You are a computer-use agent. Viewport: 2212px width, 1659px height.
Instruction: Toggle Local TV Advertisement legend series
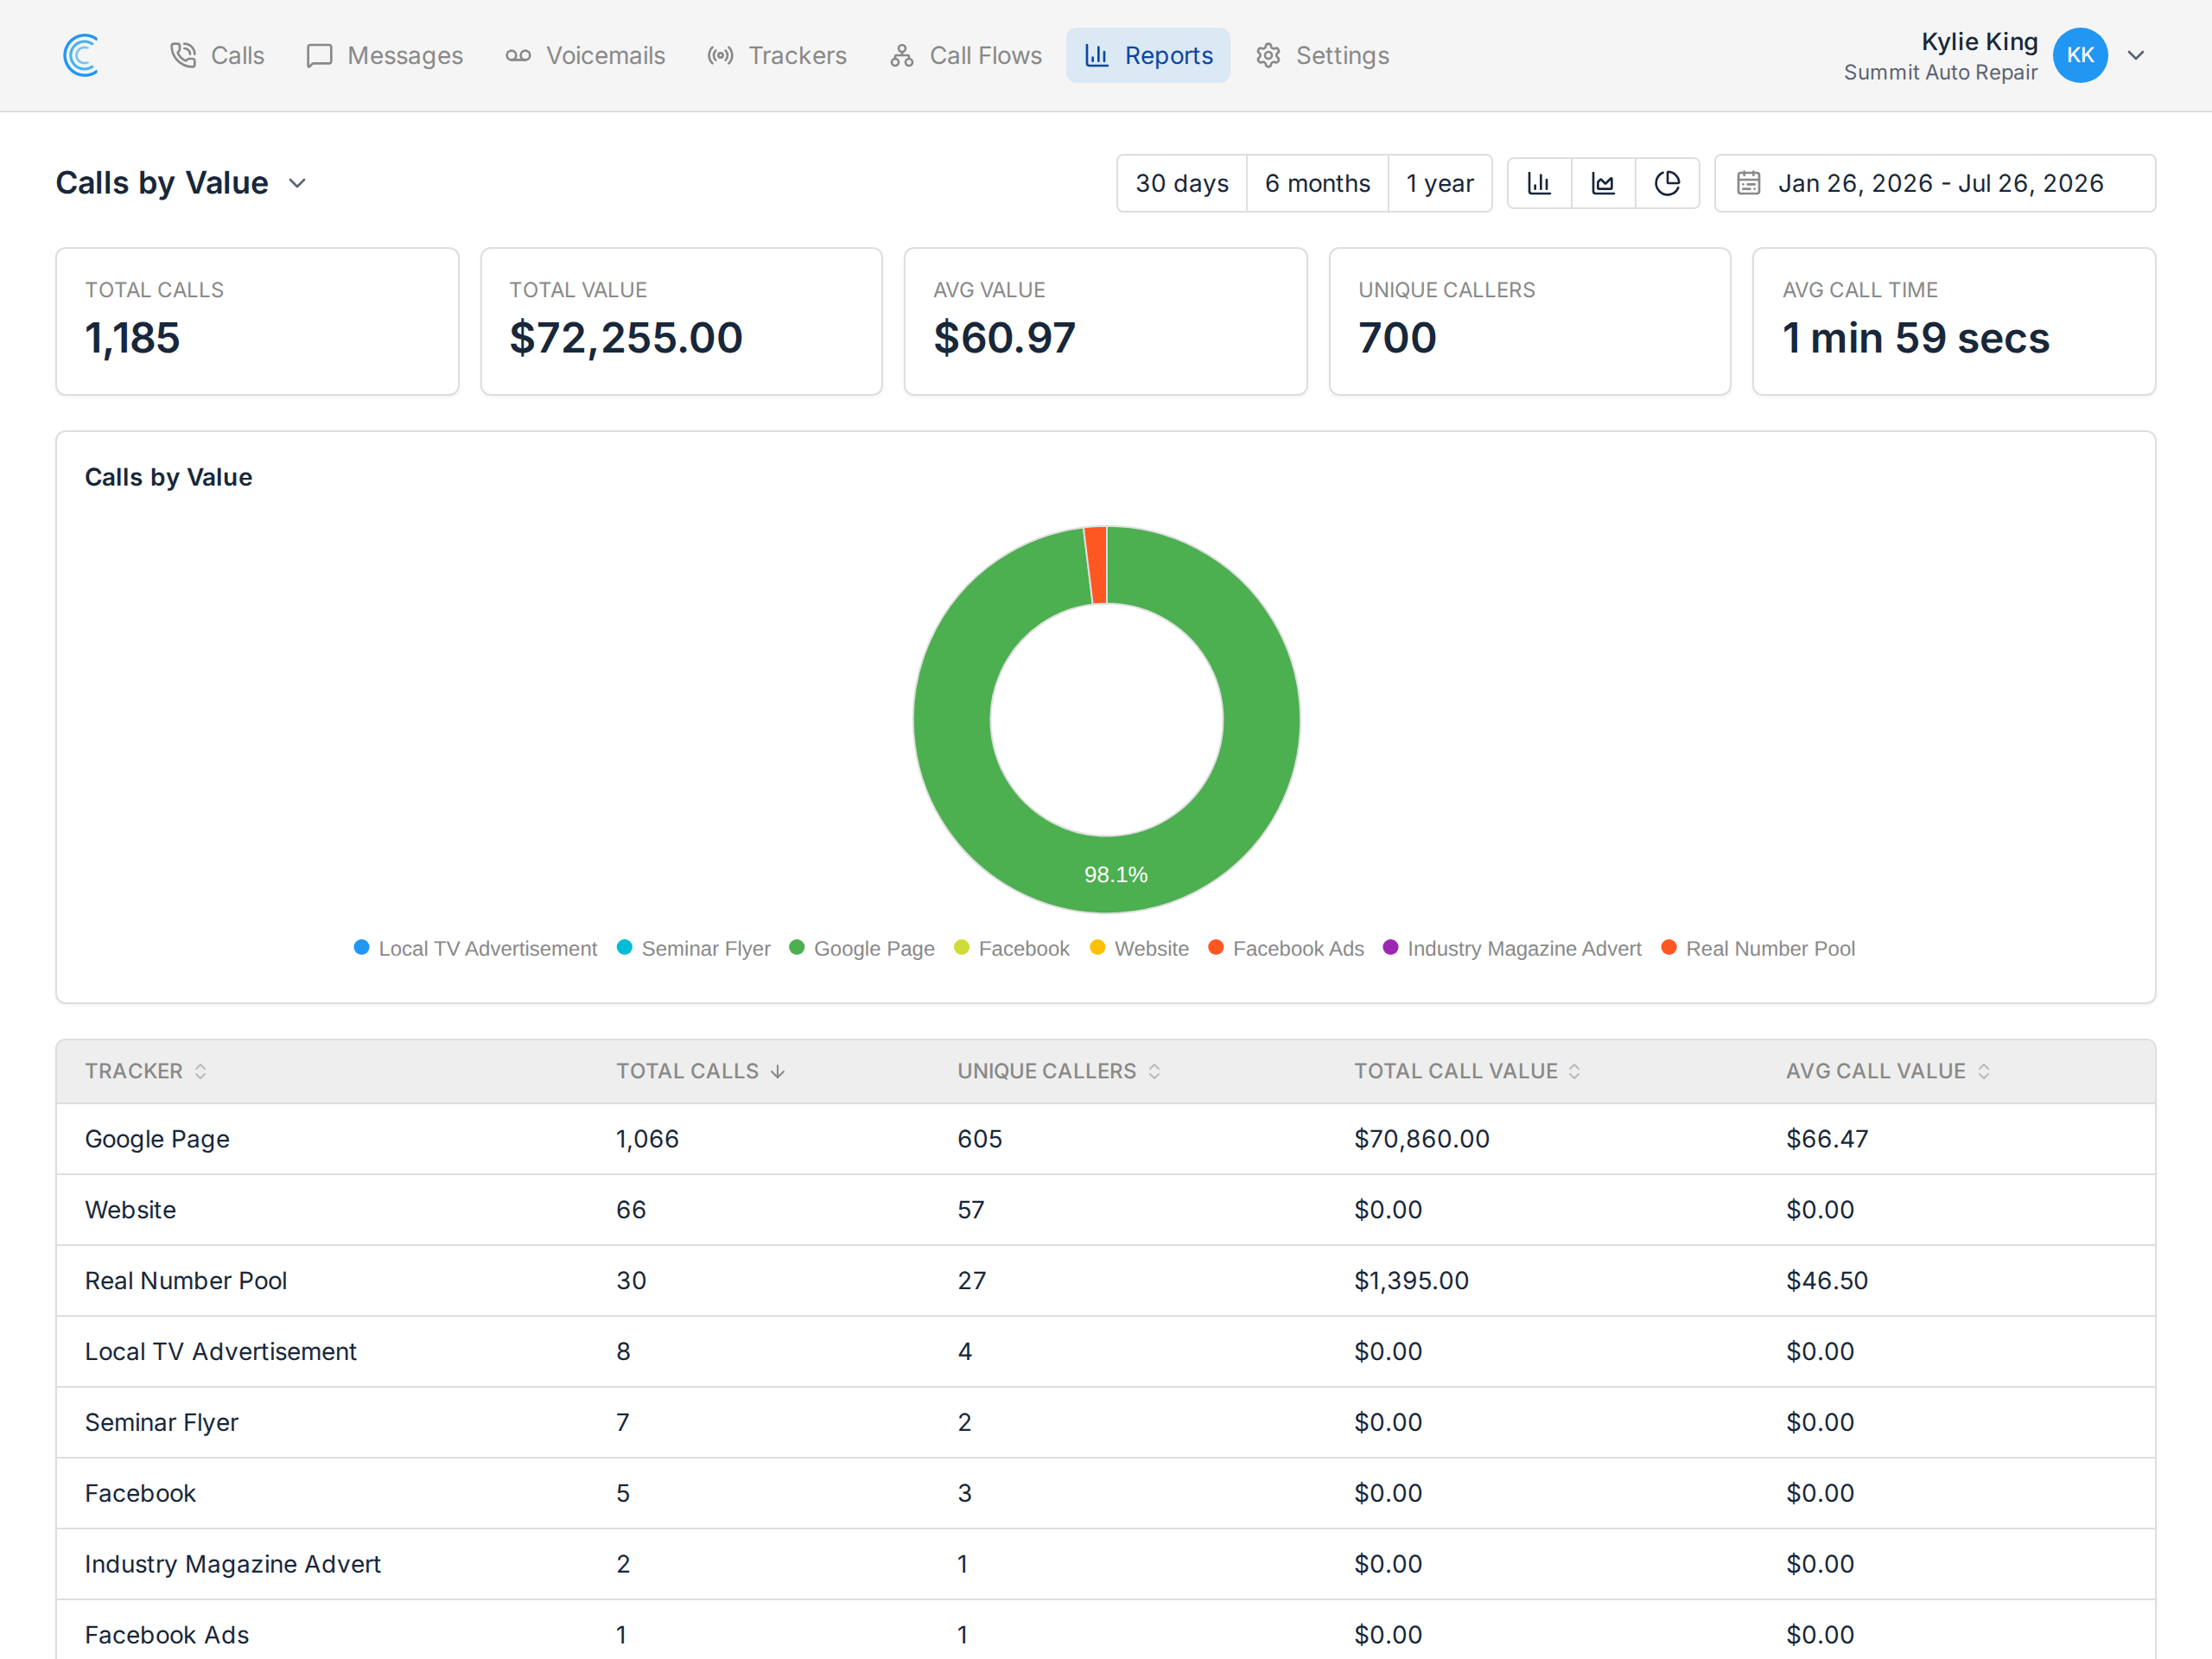click(475, 948)
